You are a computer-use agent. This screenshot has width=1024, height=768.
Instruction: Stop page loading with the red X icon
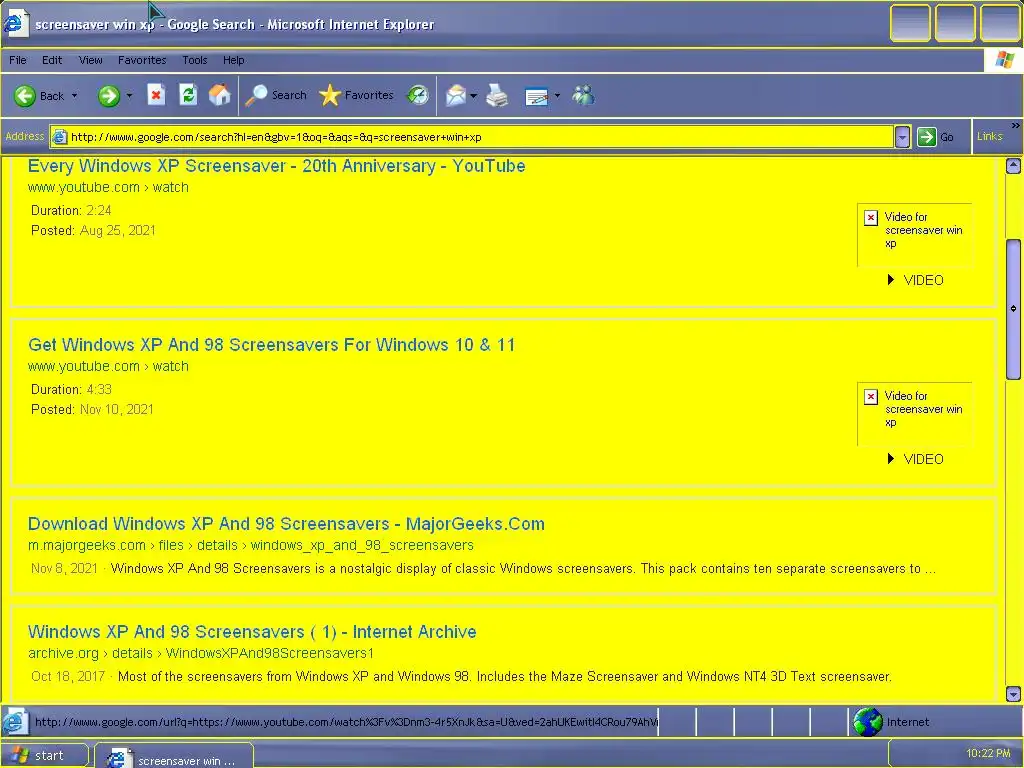[155, 95]
